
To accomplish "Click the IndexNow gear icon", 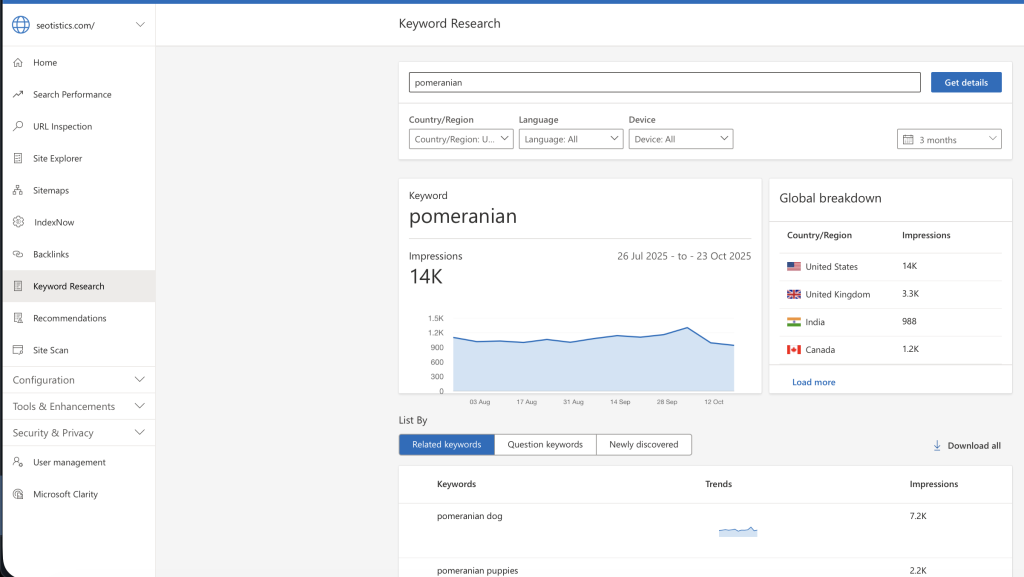I will pyautogui.click(x=18, y=222).
